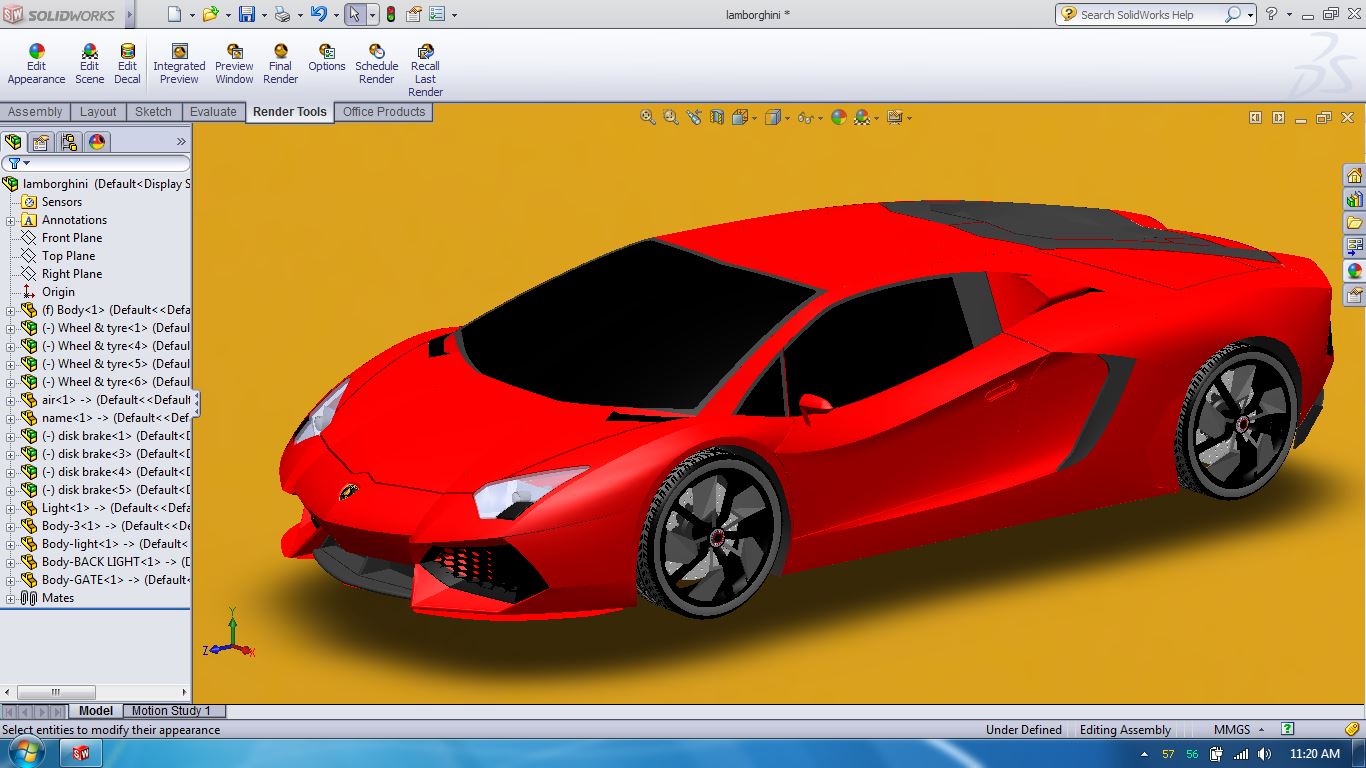This screenshot has height=768, width=1366.
Task: Open File Explorer task pane icon
Action: tap(1354, 223)
